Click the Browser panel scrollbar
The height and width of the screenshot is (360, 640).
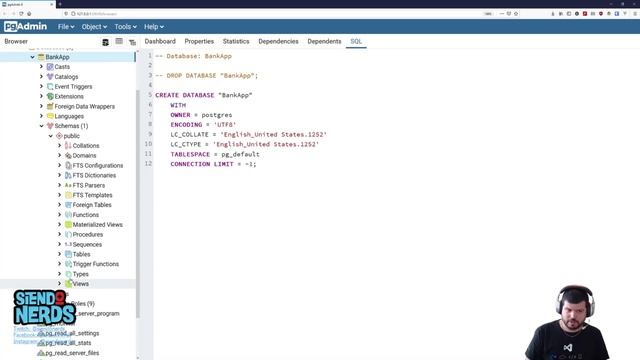point(138,203)
